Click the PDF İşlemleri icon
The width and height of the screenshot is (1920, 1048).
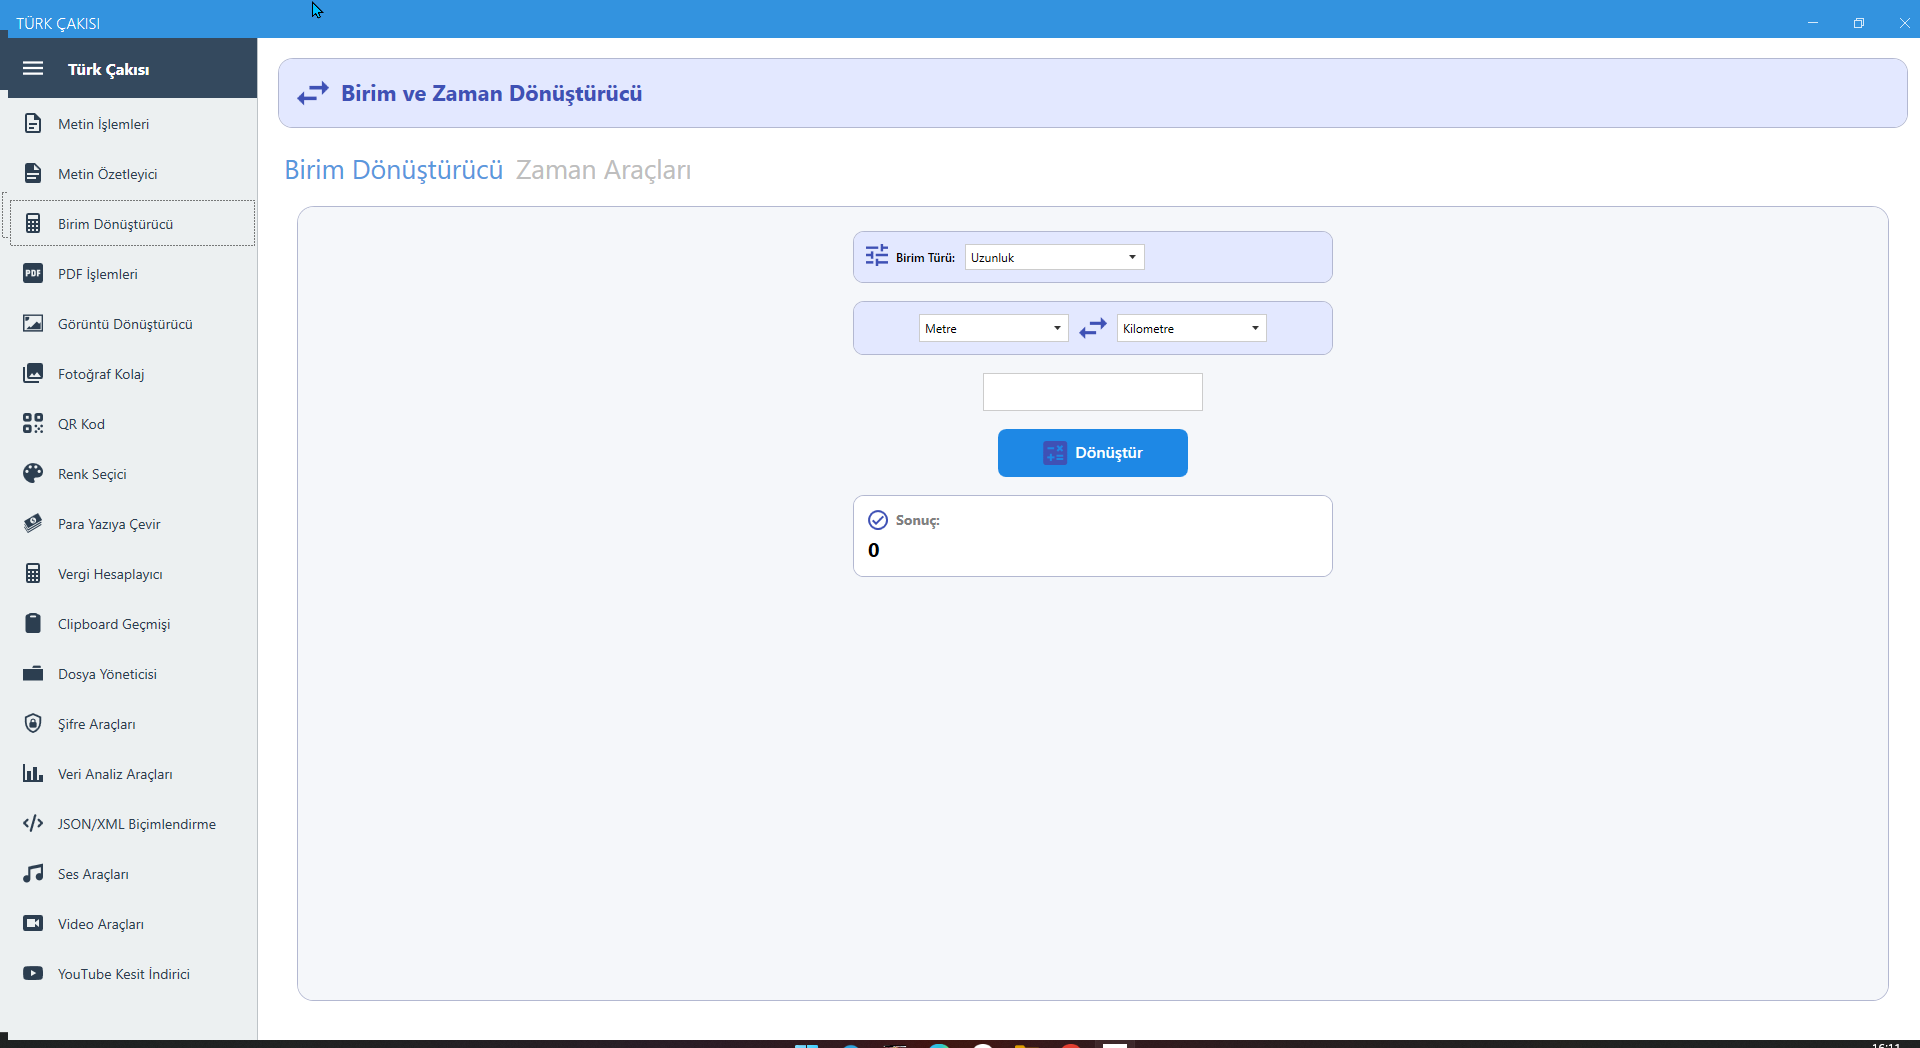point(33,274)
